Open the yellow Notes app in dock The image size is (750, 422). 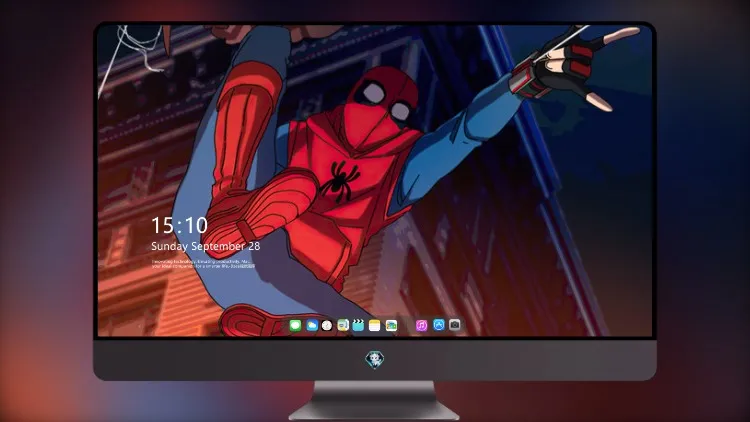click(375, 326)
